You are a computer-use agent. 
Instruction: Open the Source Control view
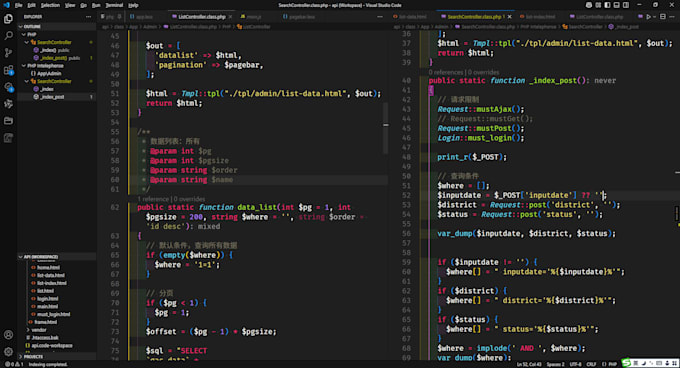click(8, 52)
